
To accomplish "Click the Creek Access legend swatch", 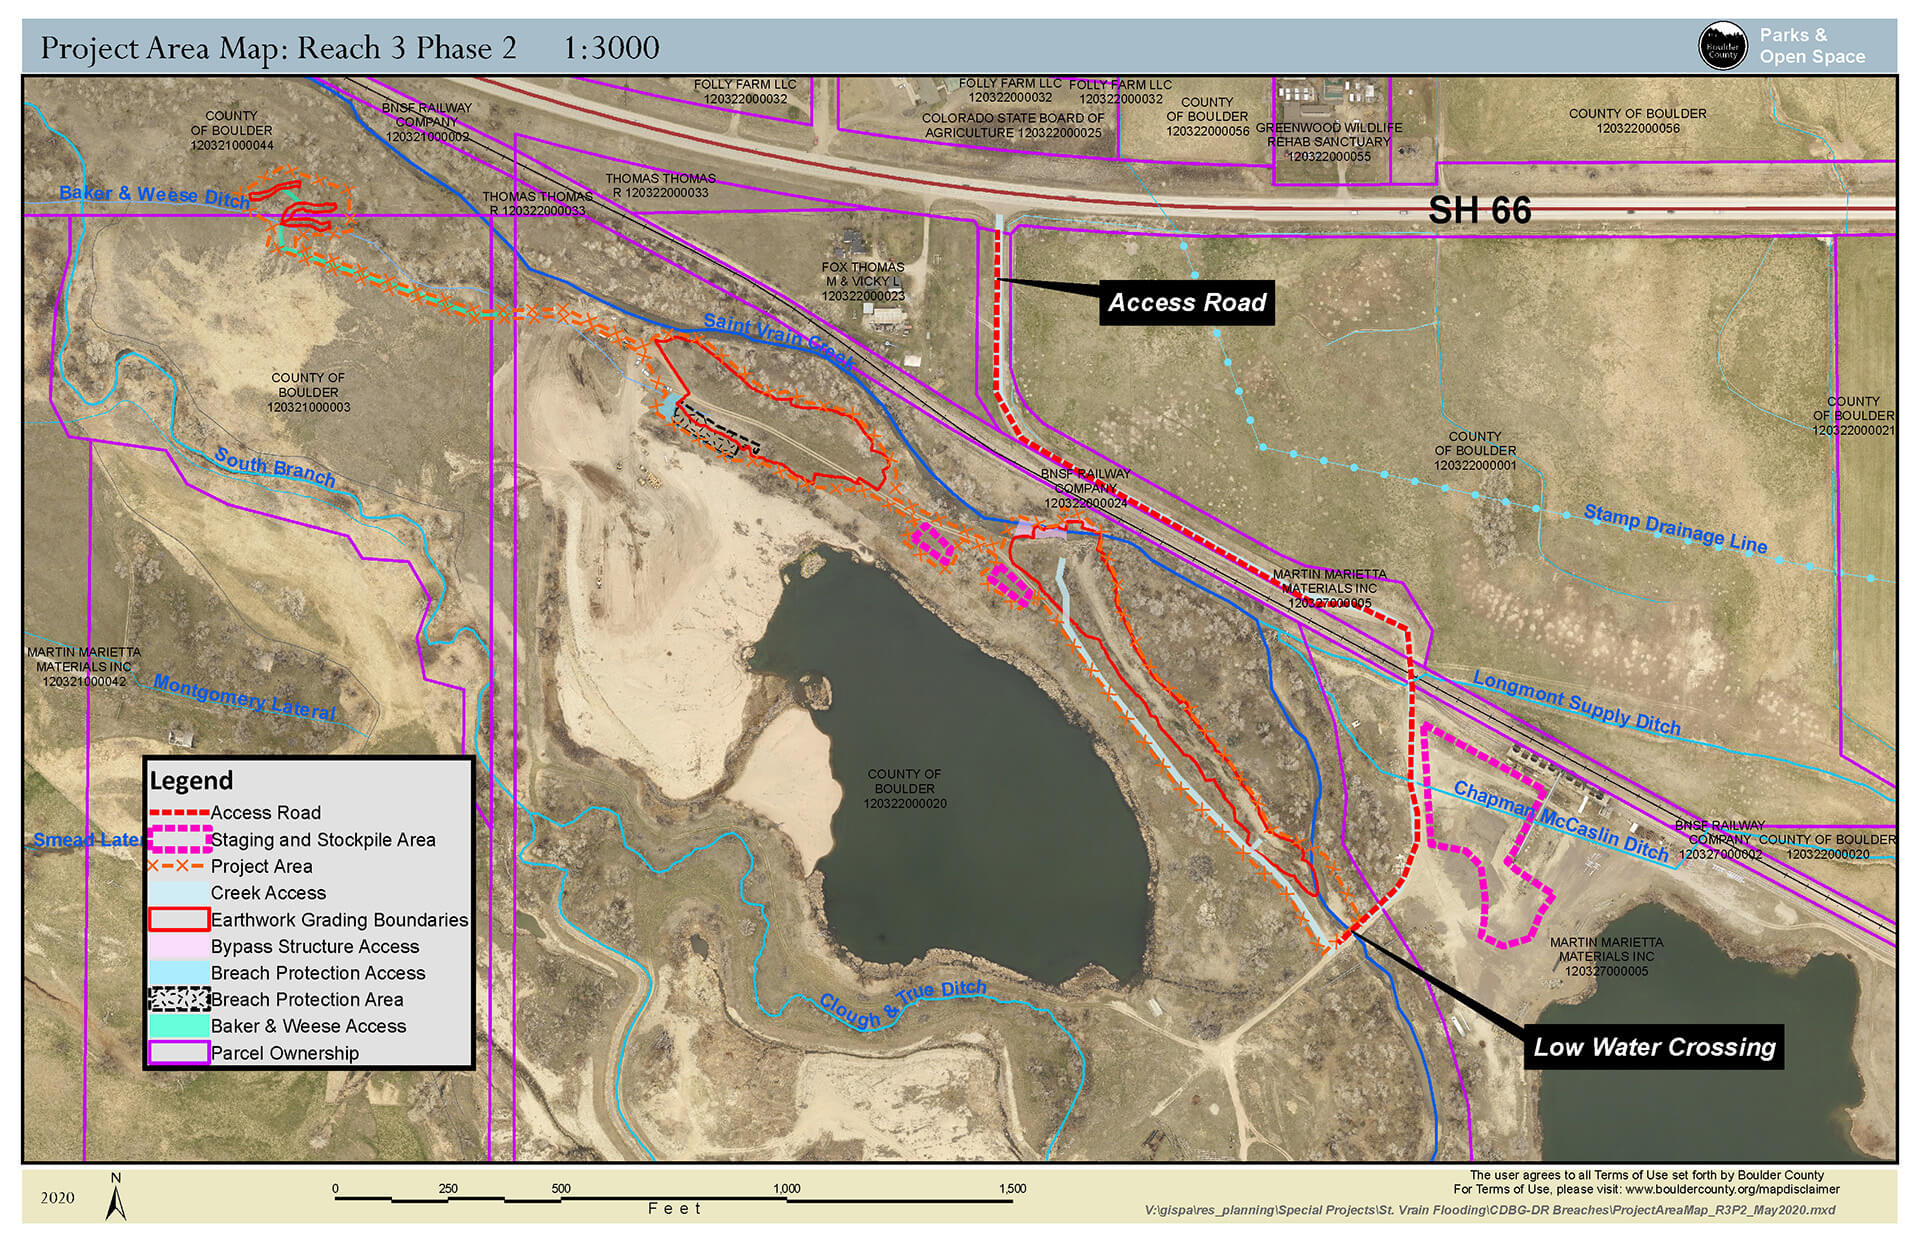I will coord(179,893).
